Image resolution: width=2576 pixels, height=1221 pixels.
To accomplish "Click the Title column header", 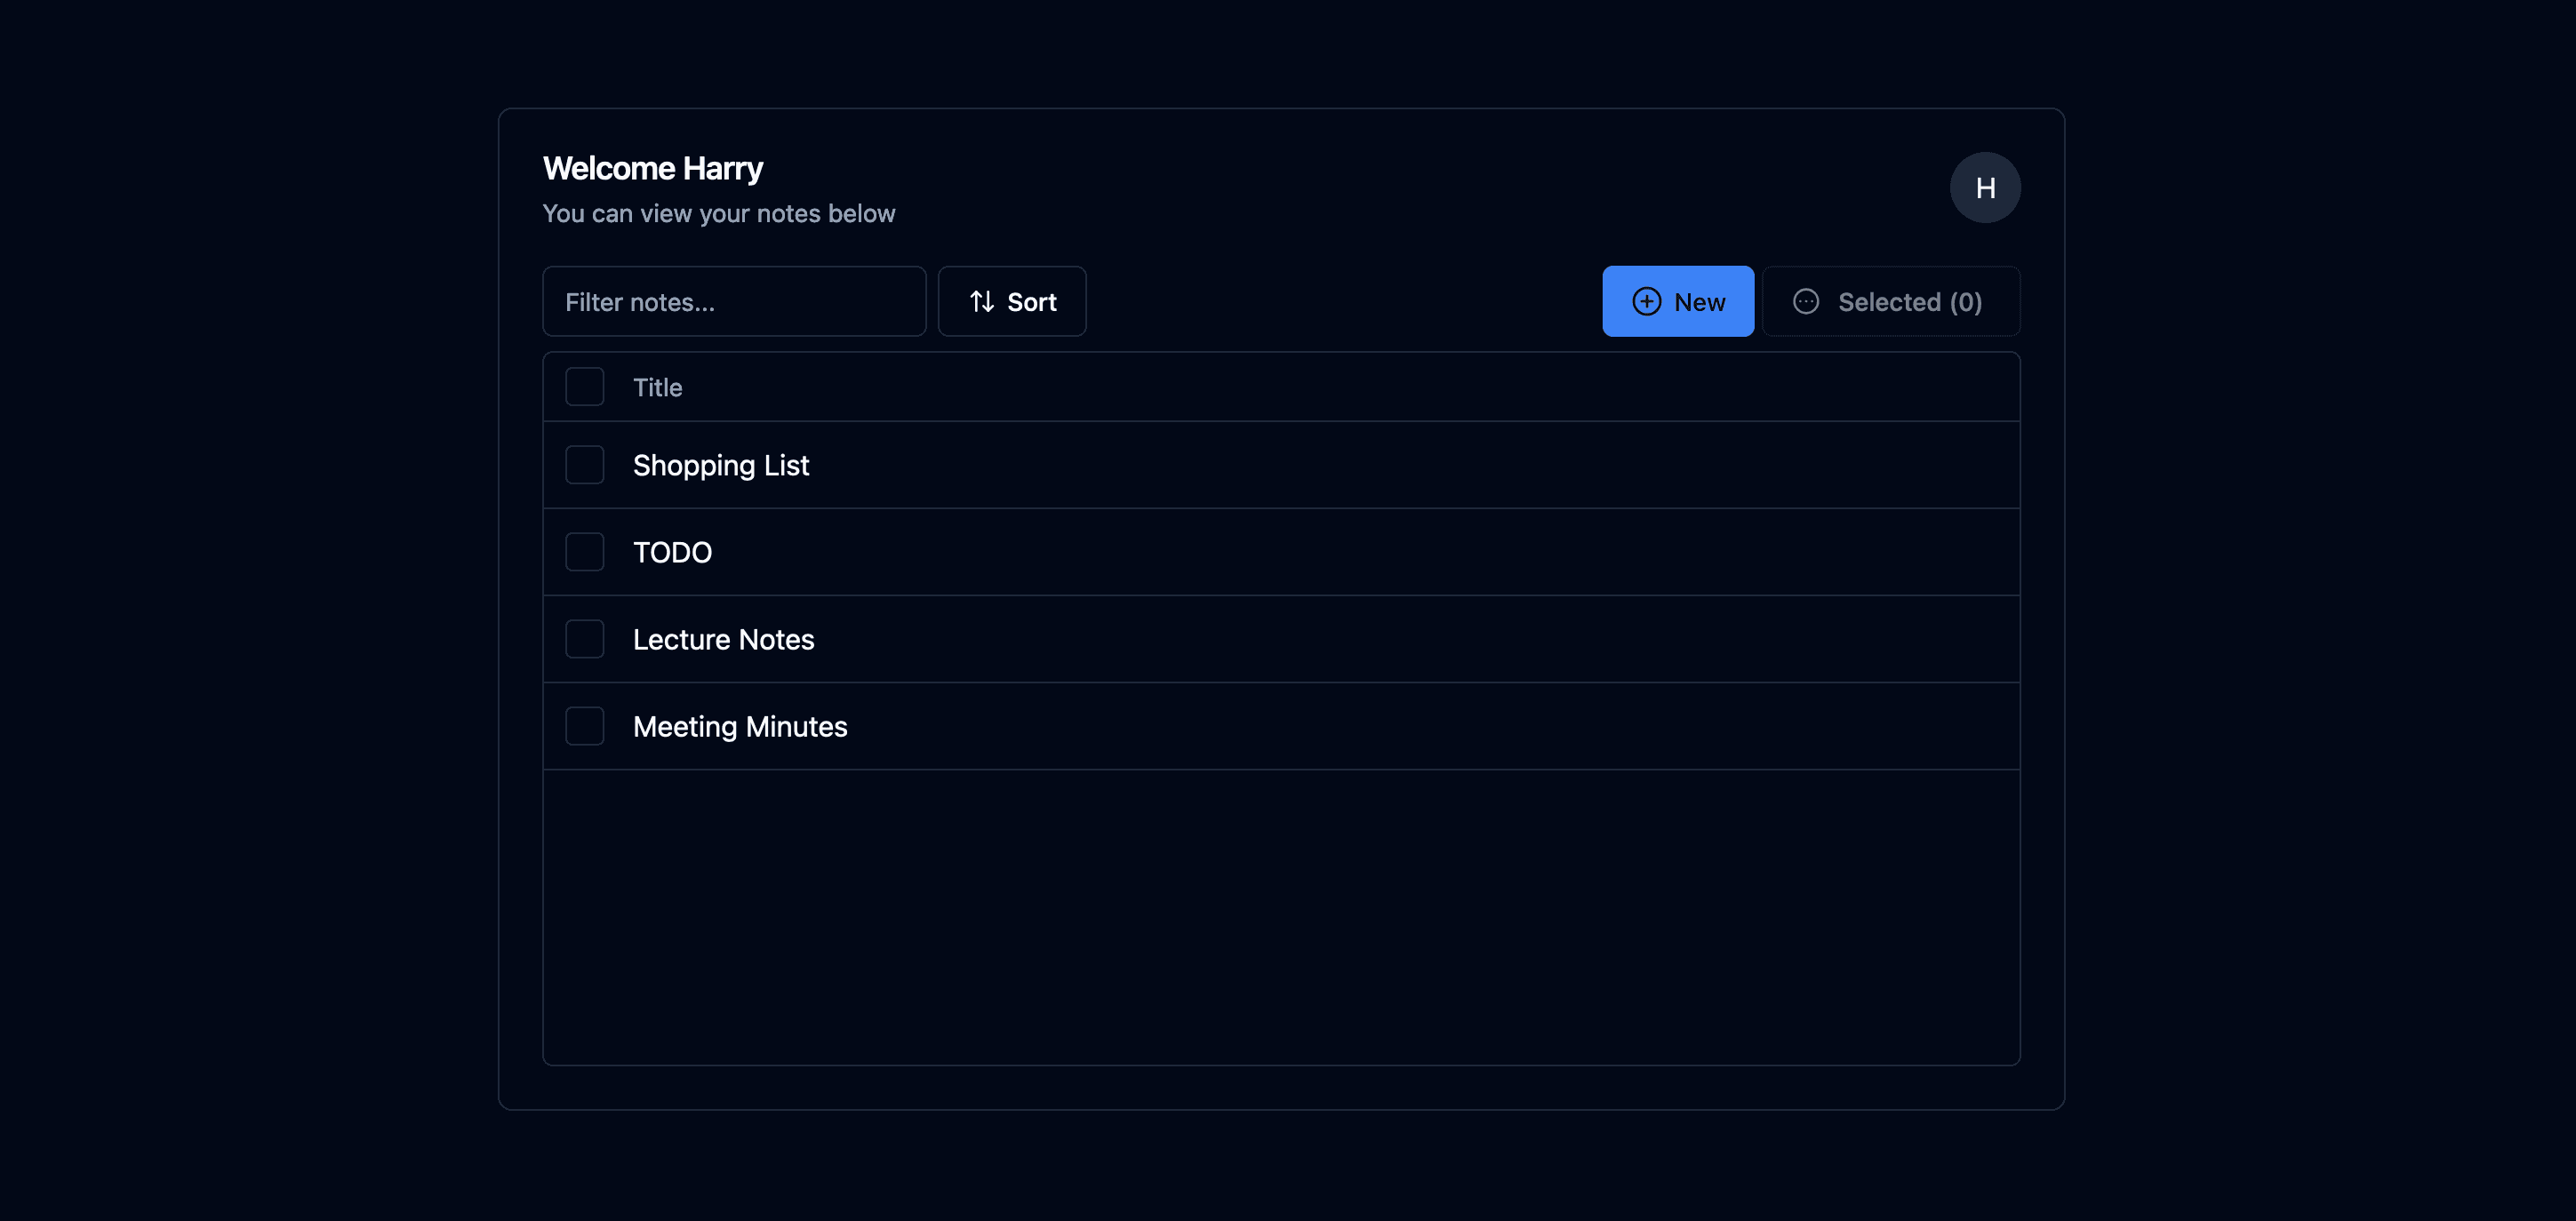I will pos(657,387).
